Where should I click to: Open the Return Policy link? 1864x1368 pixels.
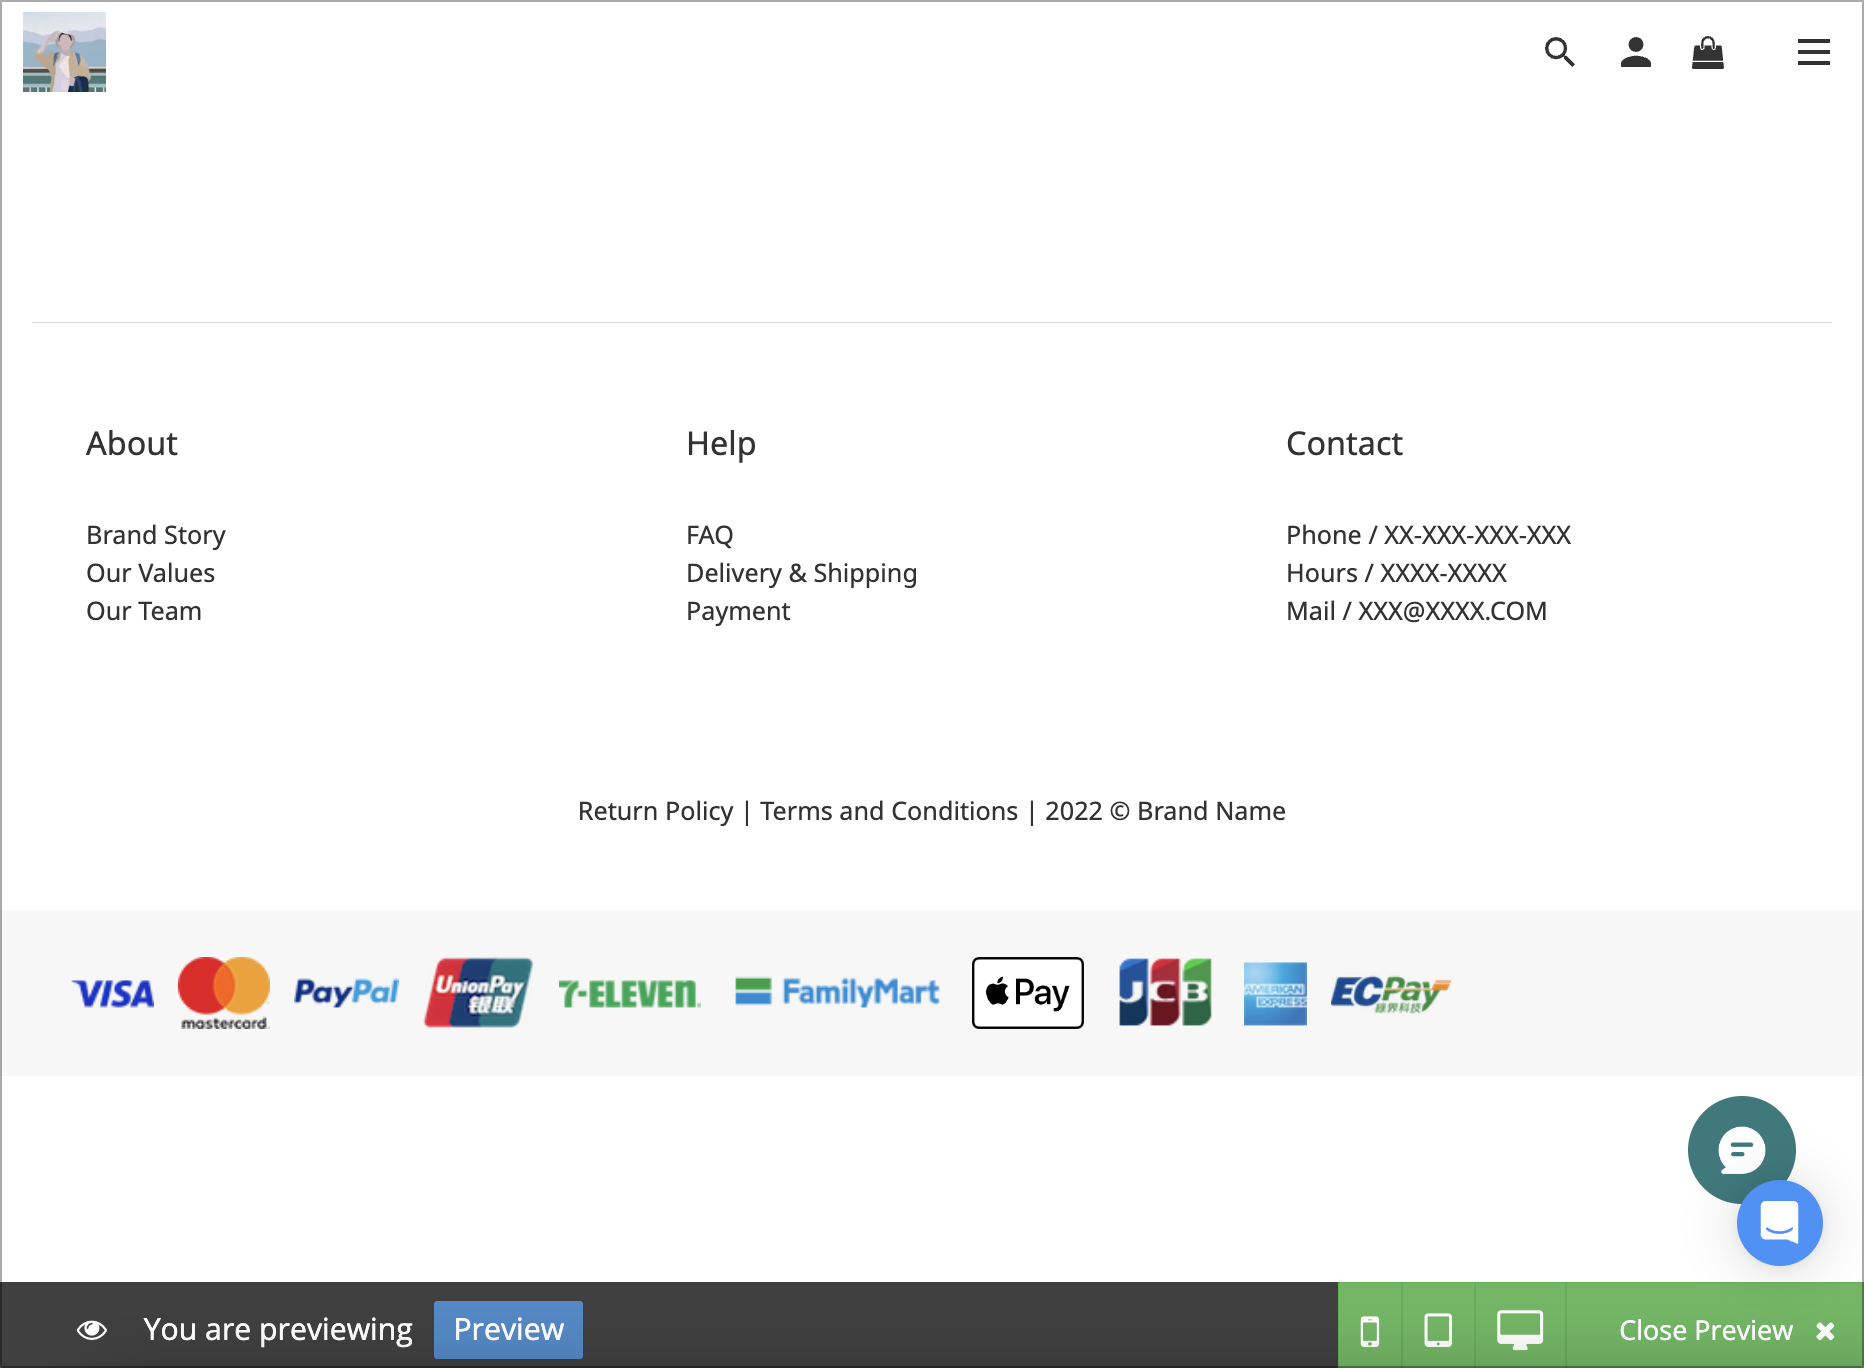coord(655,811)
